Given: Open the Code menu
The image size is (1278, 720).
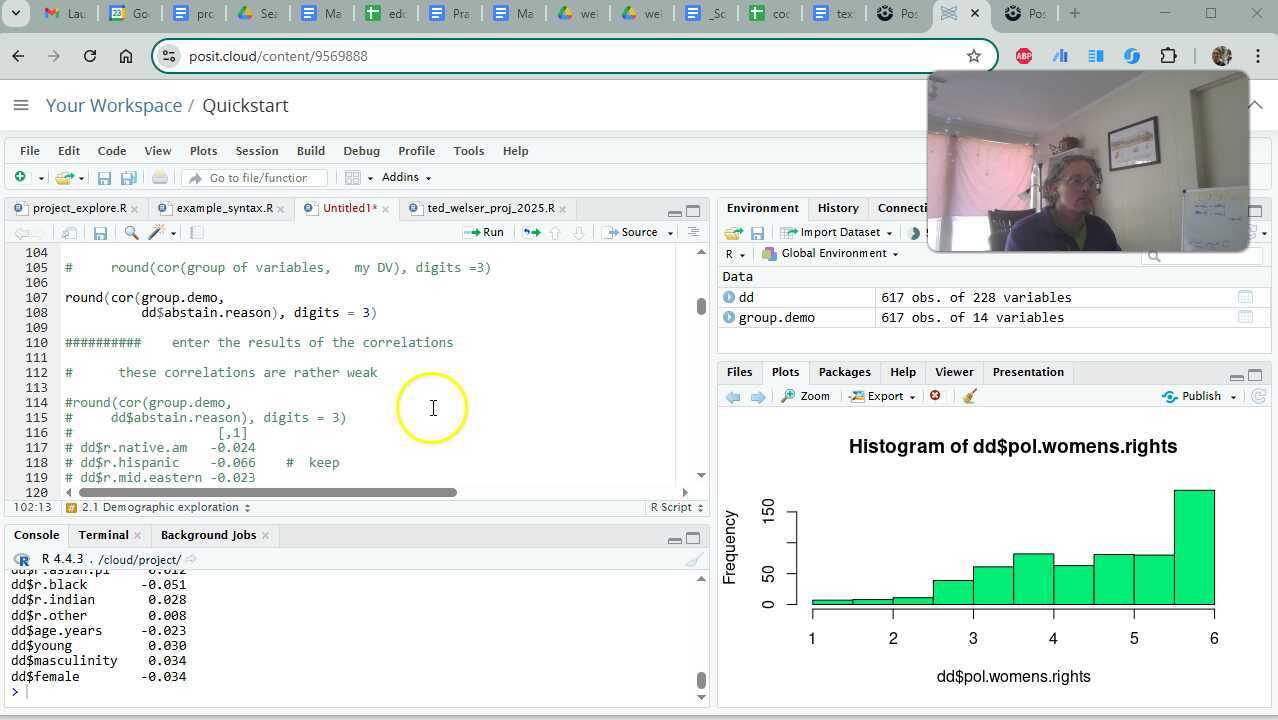Looking at the screenshot, I should [x=111, y=151].
